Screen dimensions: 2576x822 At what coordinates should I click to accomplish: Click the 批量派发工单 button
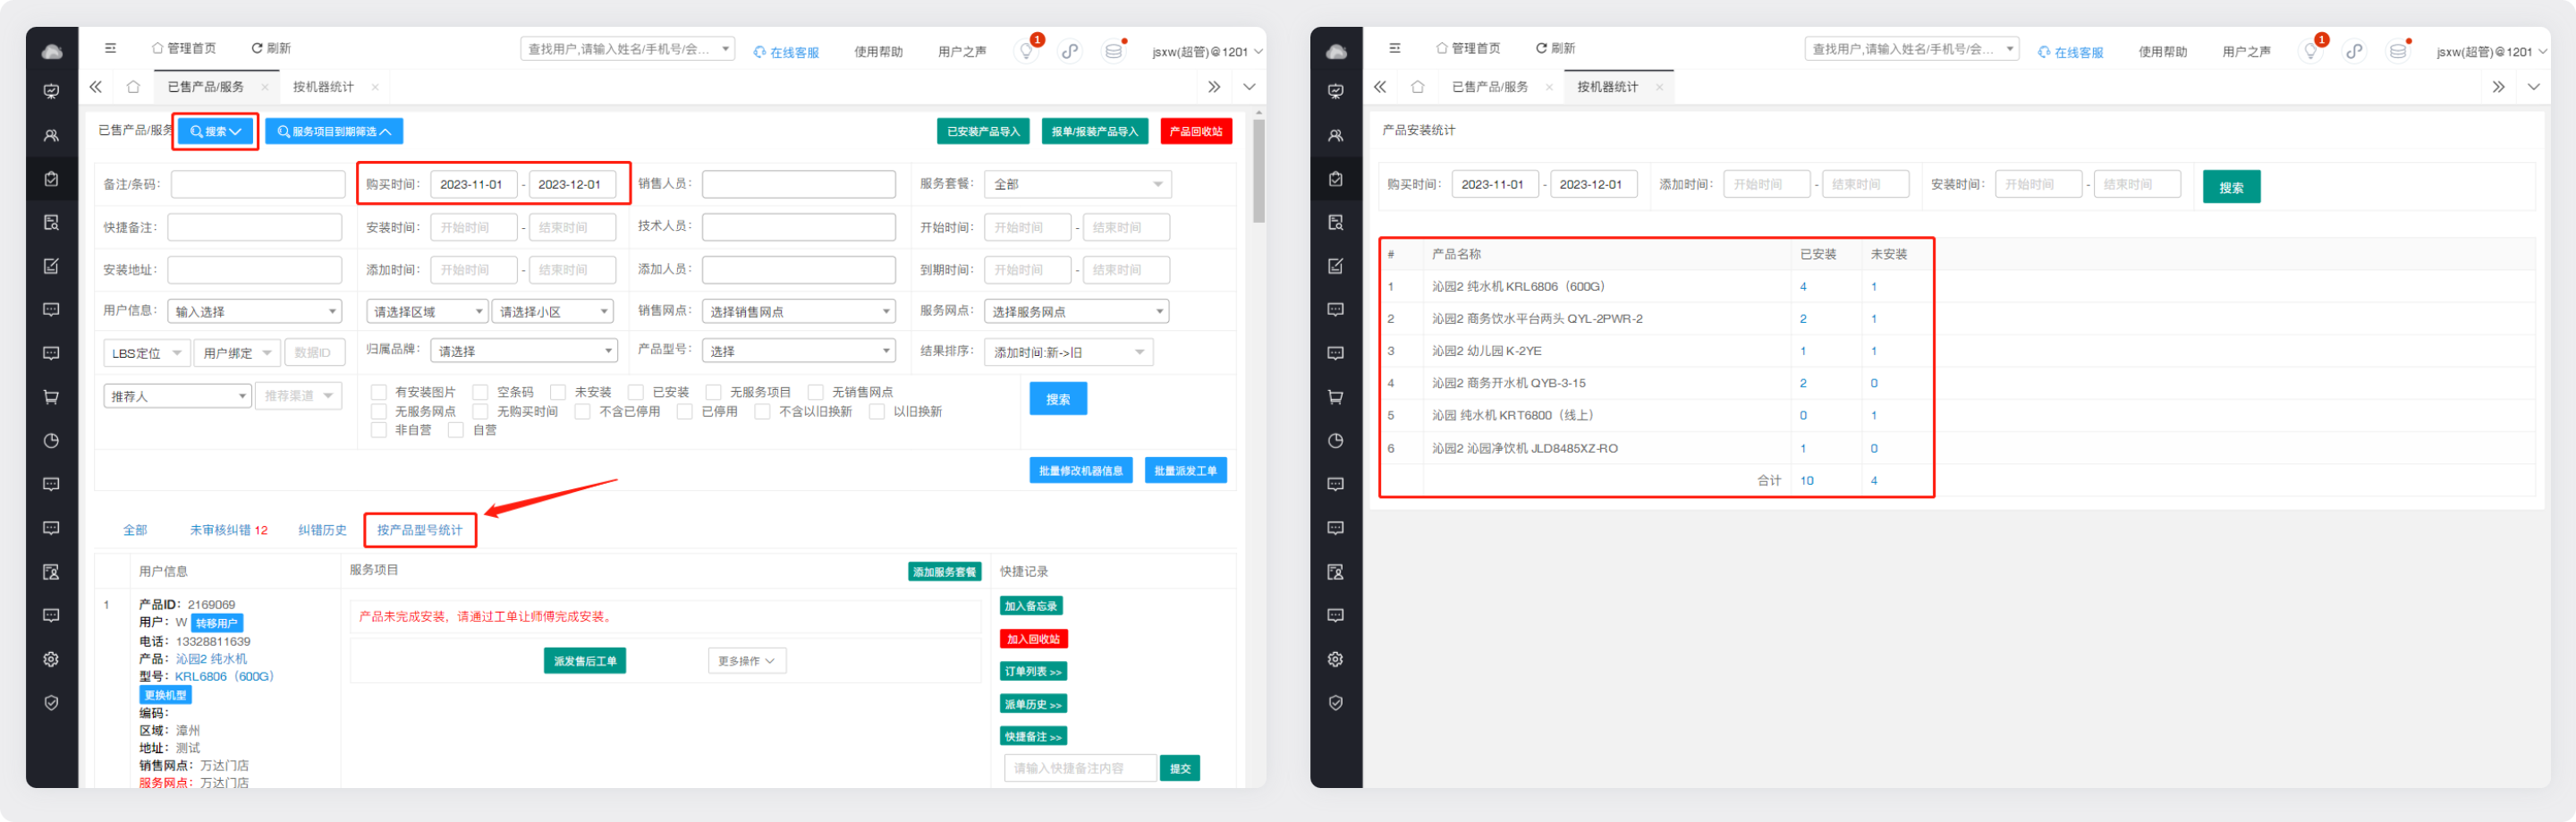(x=1185, y=471)
